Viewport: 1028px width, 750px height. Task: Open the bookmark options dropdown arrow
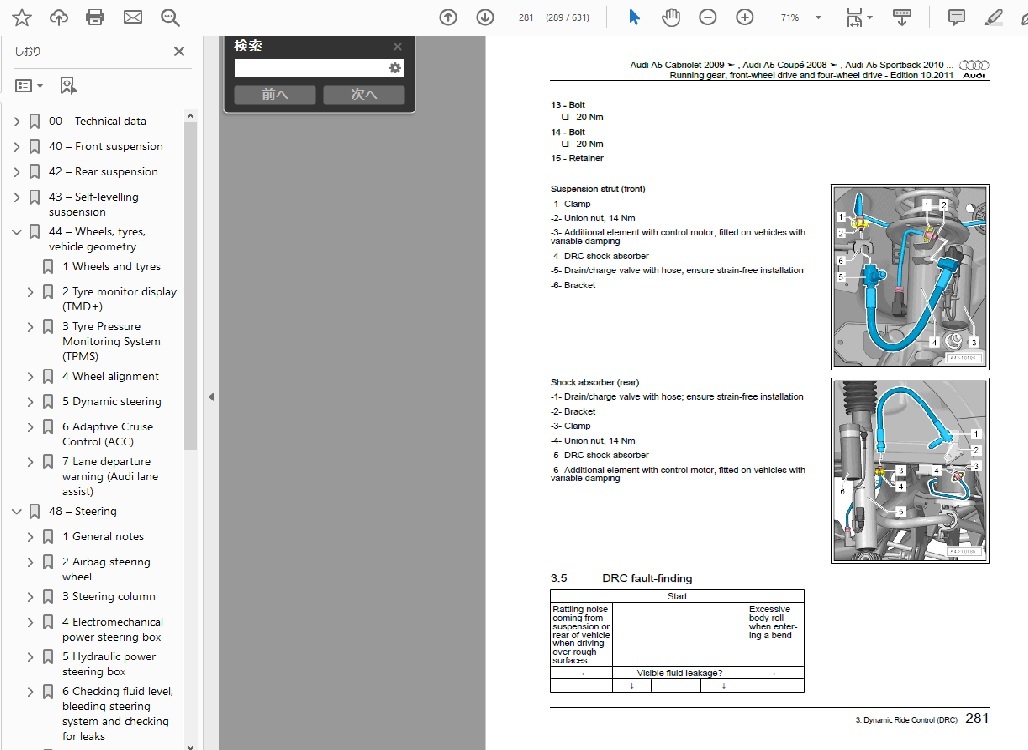[40, 86]
